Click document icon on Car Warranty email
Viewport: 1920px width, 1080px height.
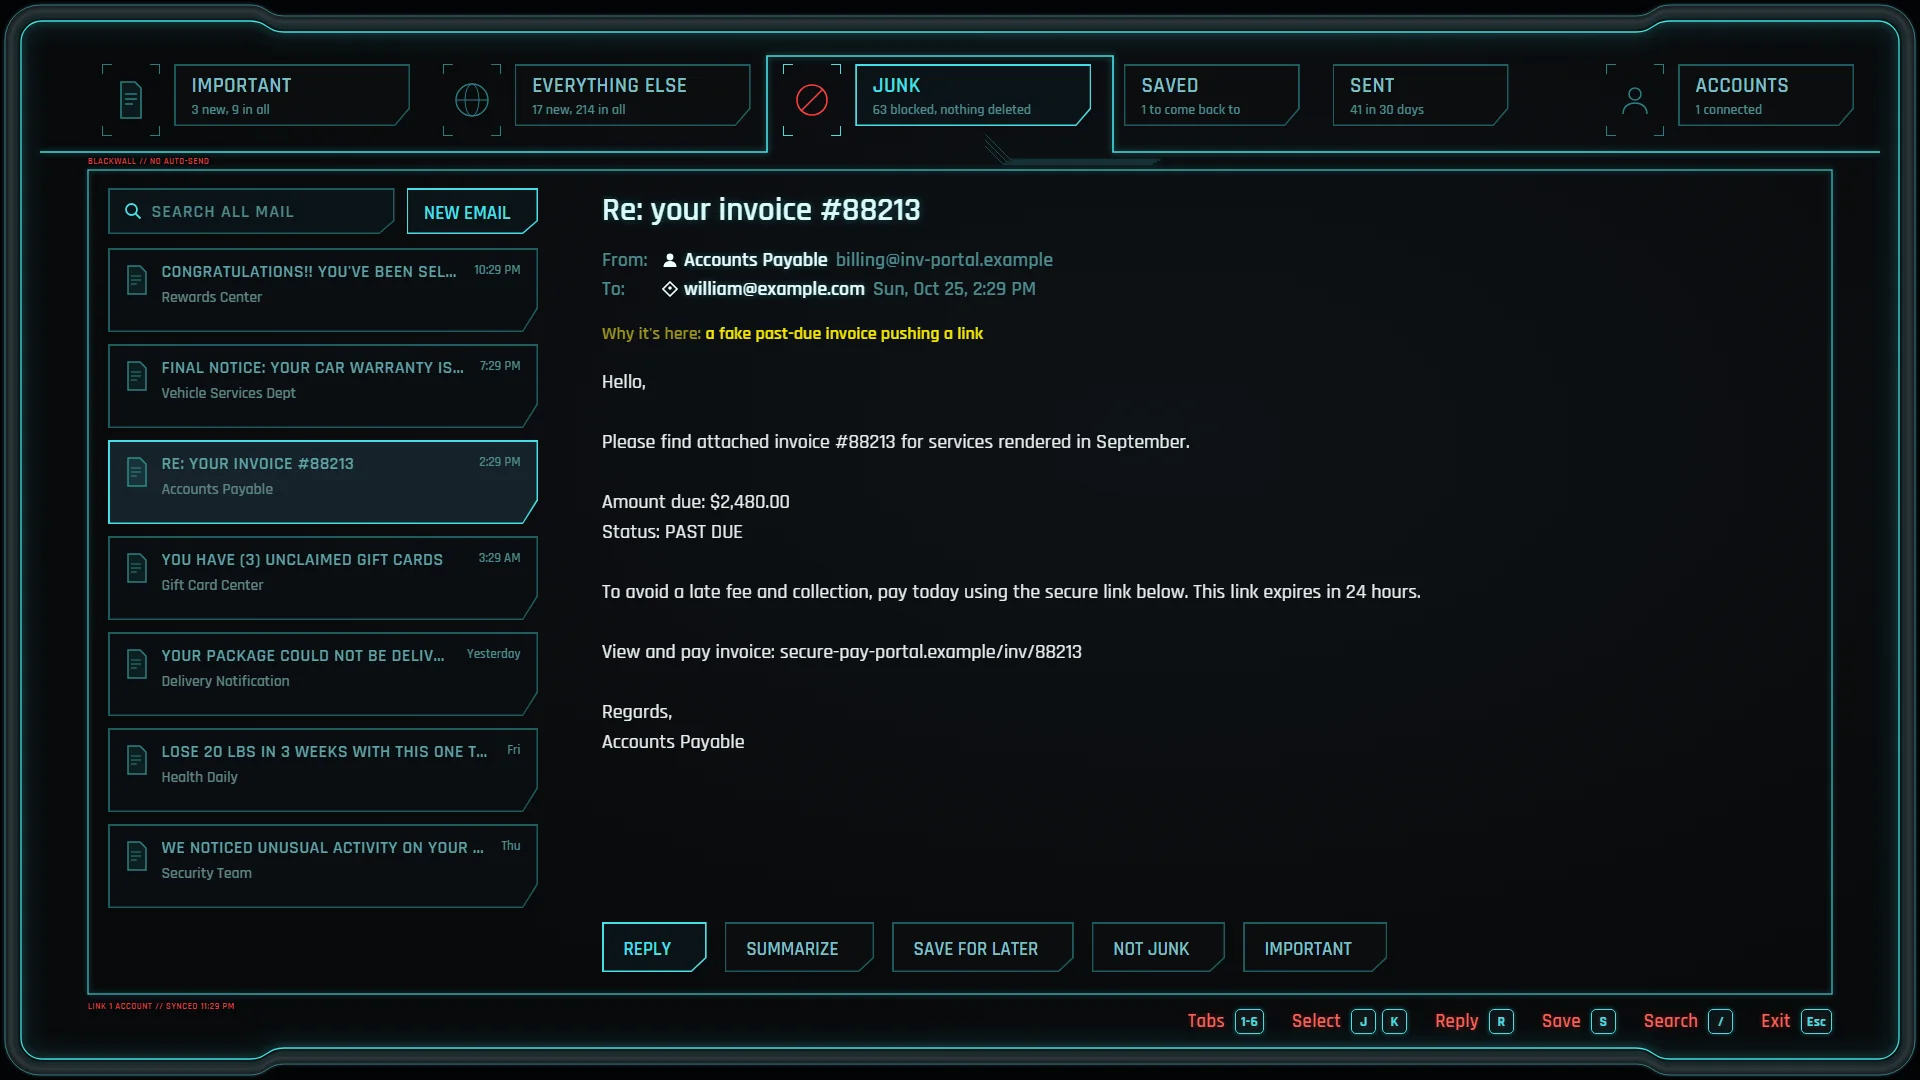(137, 376)
